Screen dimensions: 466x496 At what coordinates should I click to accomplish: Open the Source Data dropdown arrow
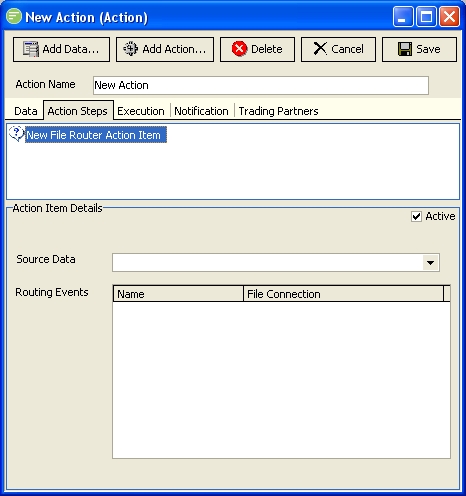click(430, 263)
